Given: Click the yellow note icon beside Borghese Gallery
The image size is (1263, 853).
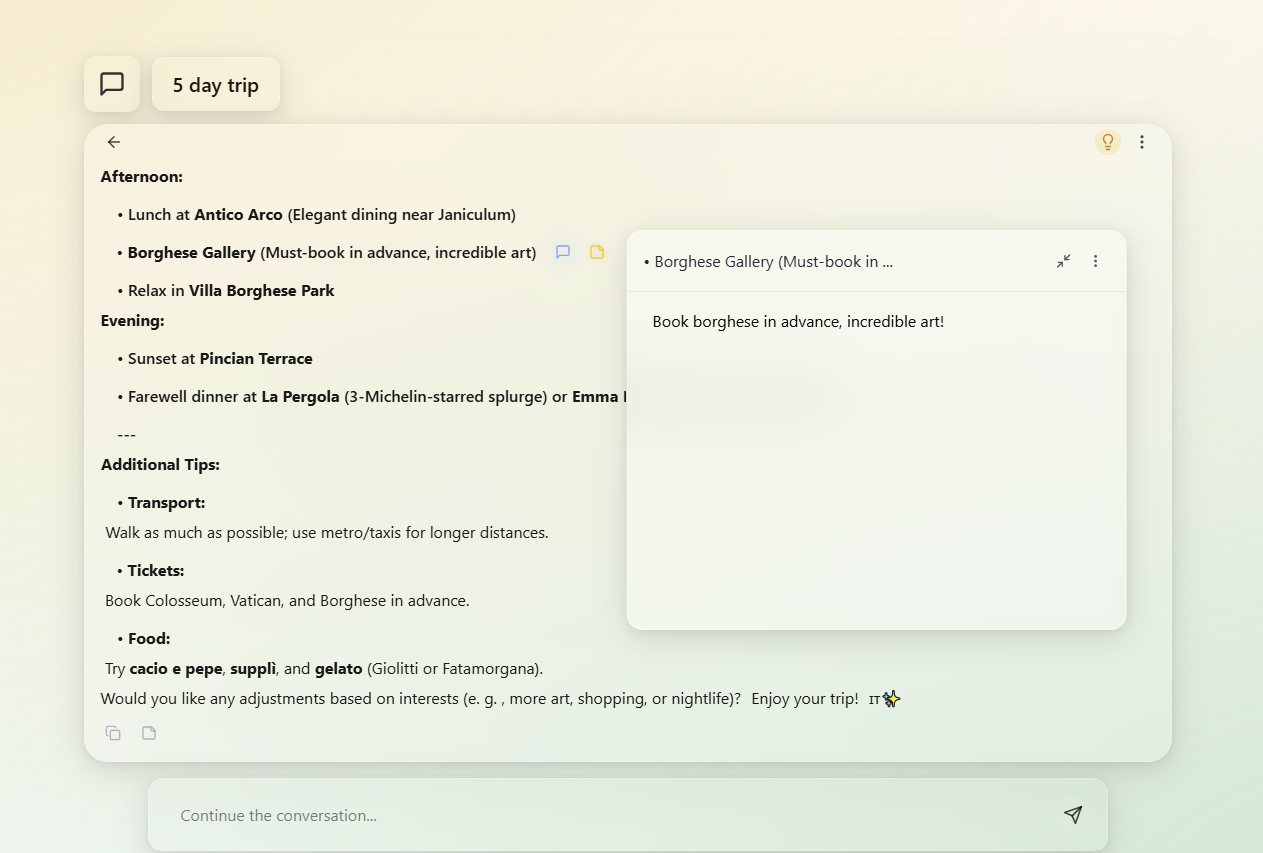Looking at the screenshot, I should 597,252.
